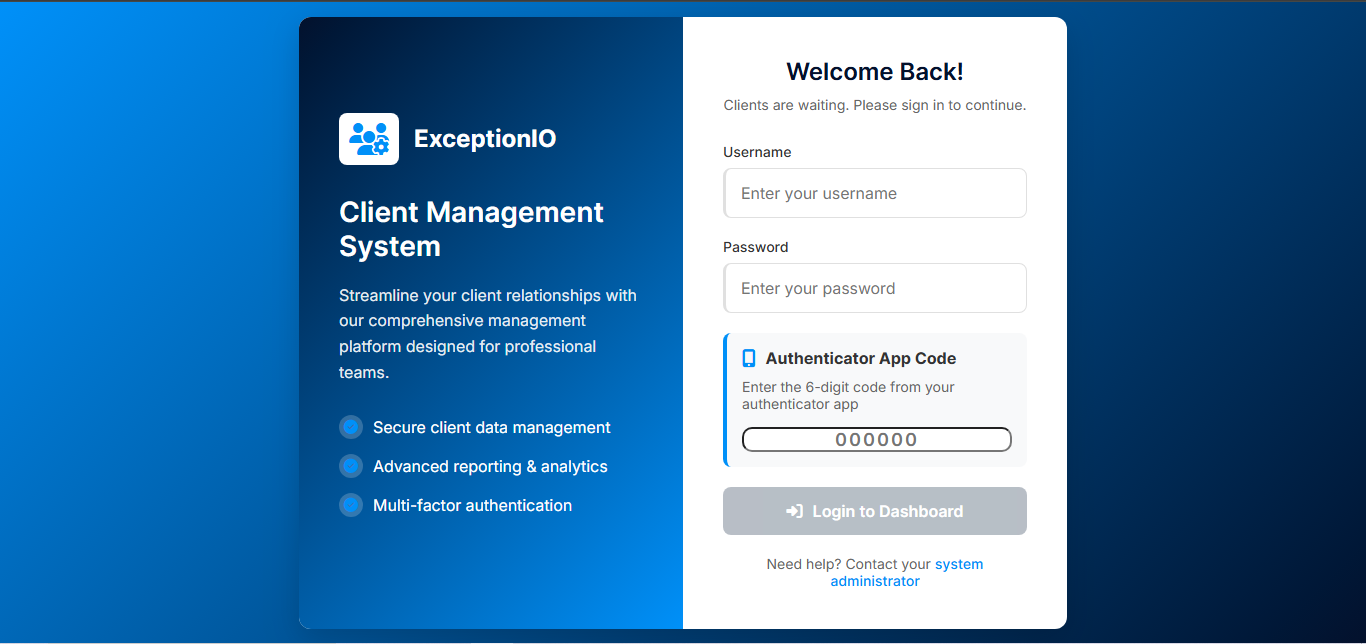Click the bullet icon for Secure client data management
The image size is (1366, 644).
click(x=351, y=427)
